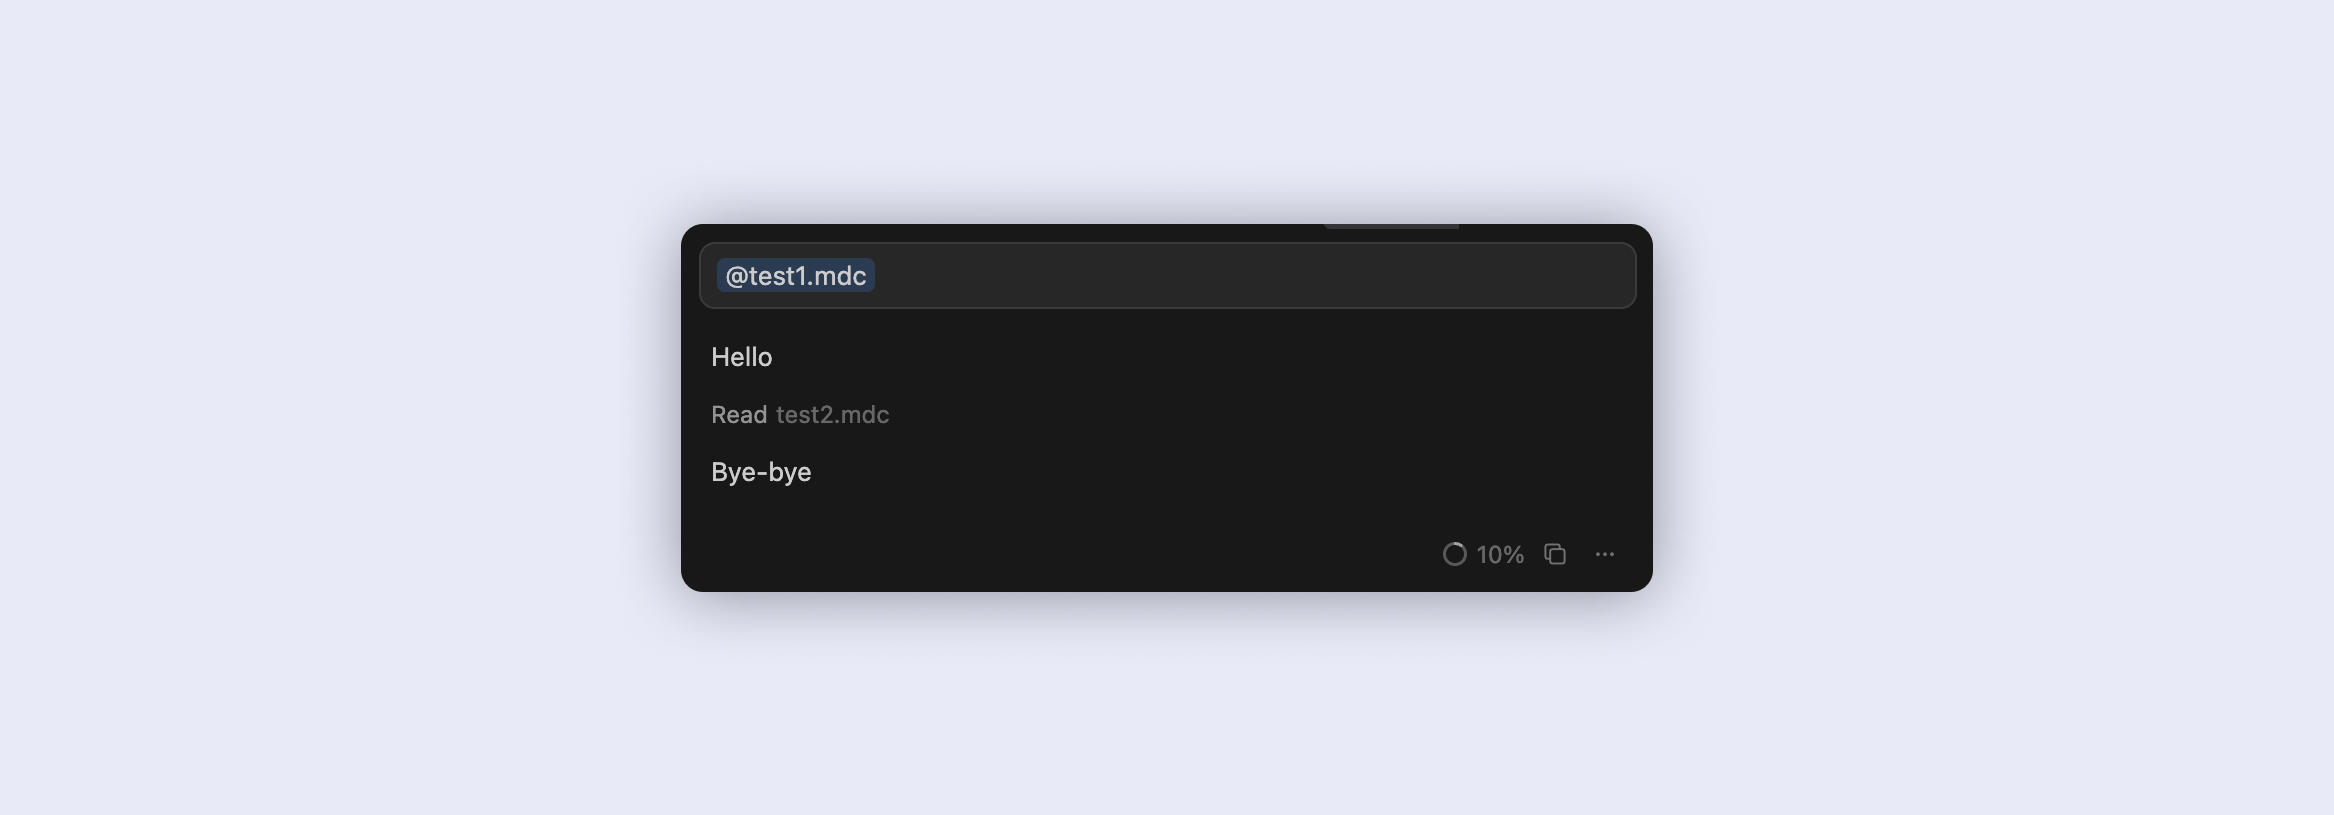Click the circular context usage ring icon
The width and height of the screenshot is (2334, 815).
[x=1454, y=554]
